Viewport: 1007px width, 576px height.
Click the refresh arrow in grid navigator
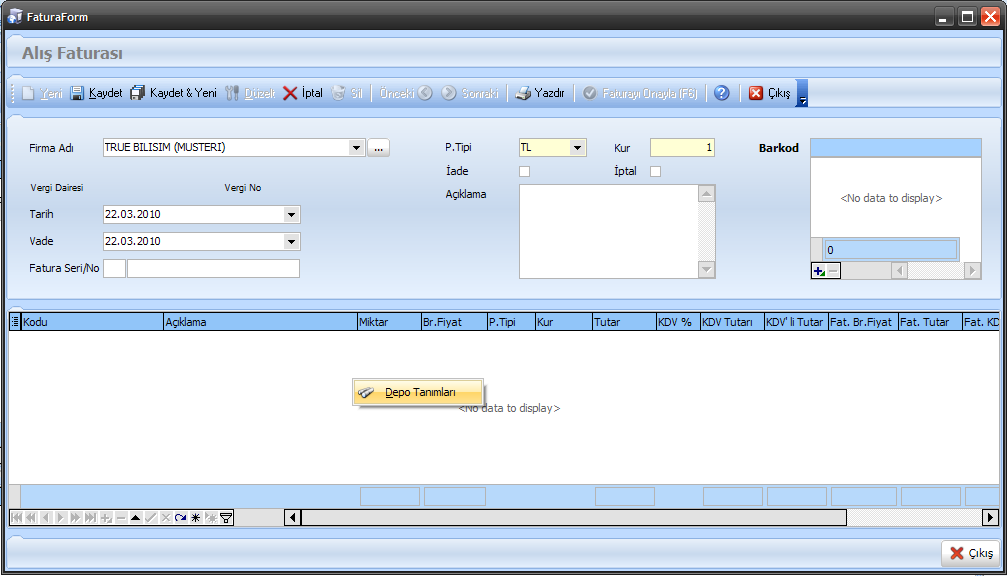(180, 517)
